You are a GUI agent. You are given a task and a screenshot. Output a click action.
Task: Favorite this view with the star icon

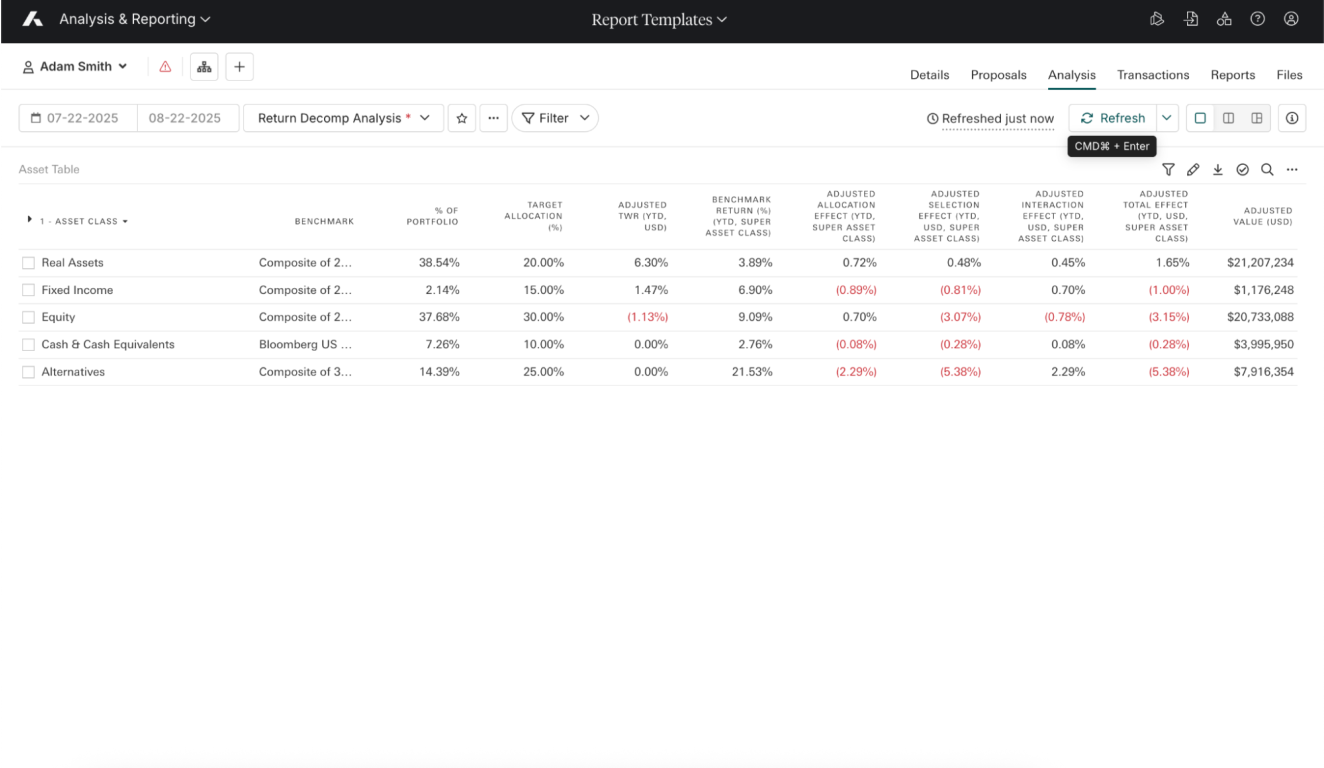pos(461,118)
